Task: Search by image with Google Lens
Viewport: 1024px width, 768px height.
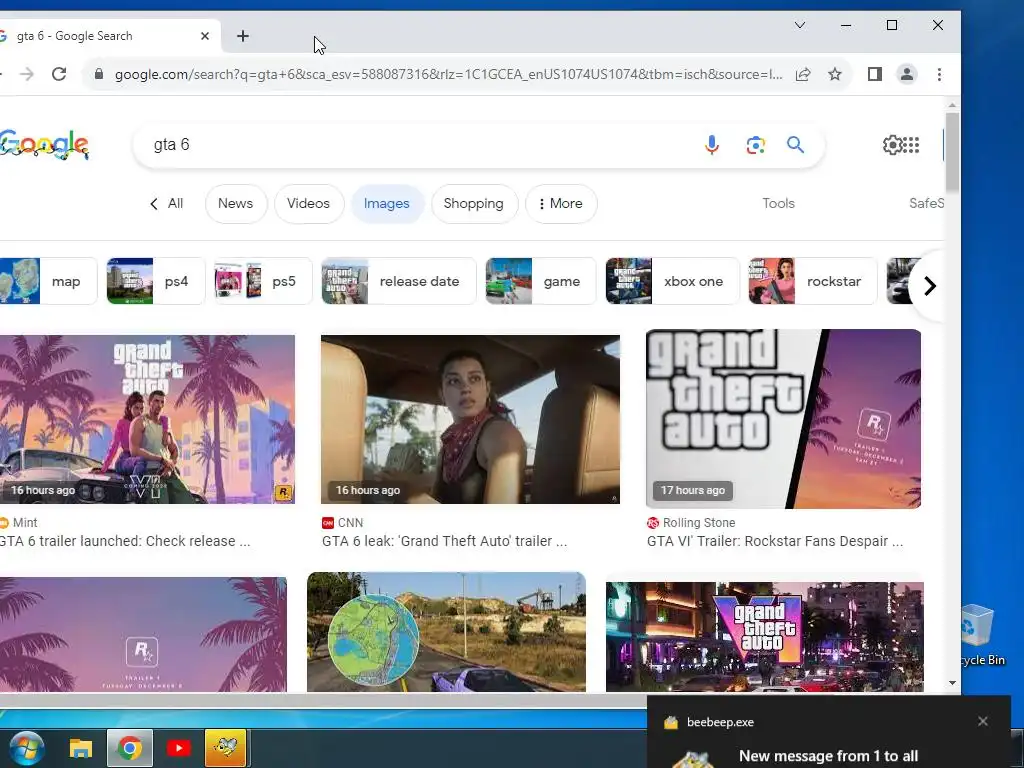Action: pos(756,144)
